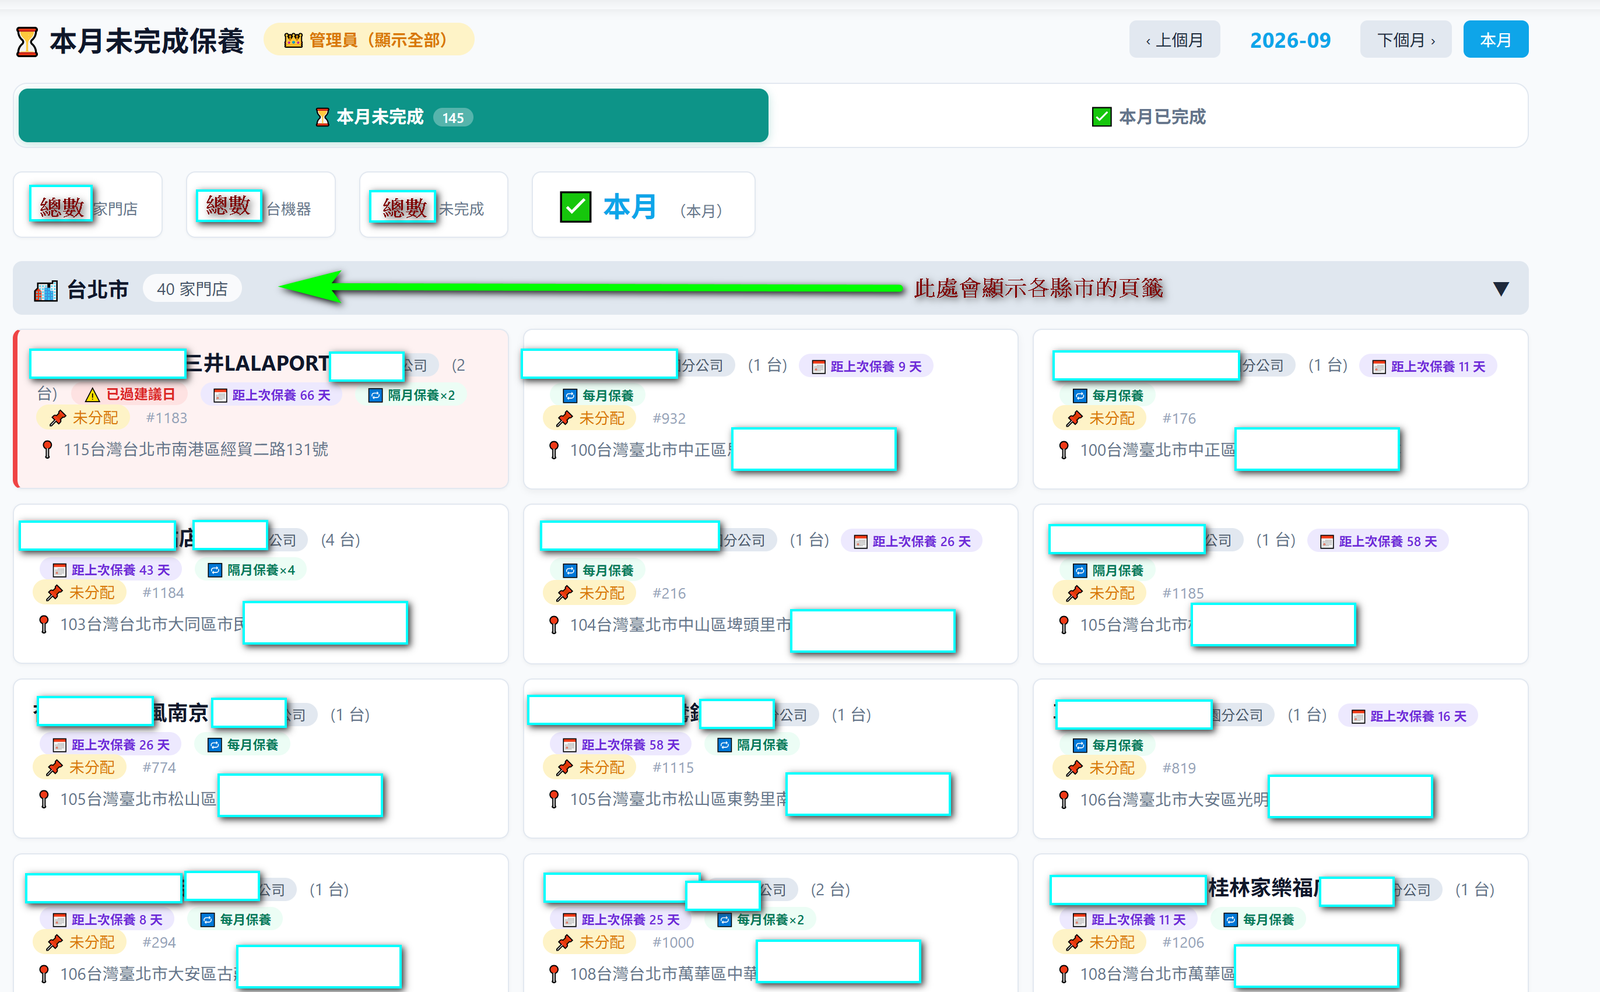Screen dimensions: 1600x992
Task: Go to previous month 上個月
Action: coord(1174,40)
